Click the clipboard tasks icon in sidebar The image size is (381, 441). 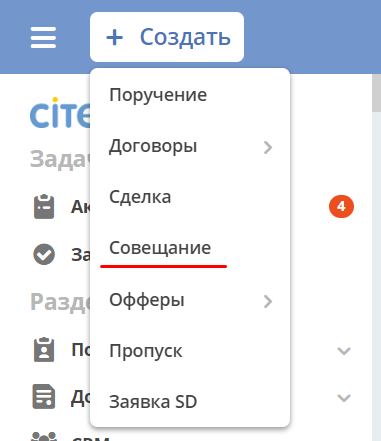point(44,207)
